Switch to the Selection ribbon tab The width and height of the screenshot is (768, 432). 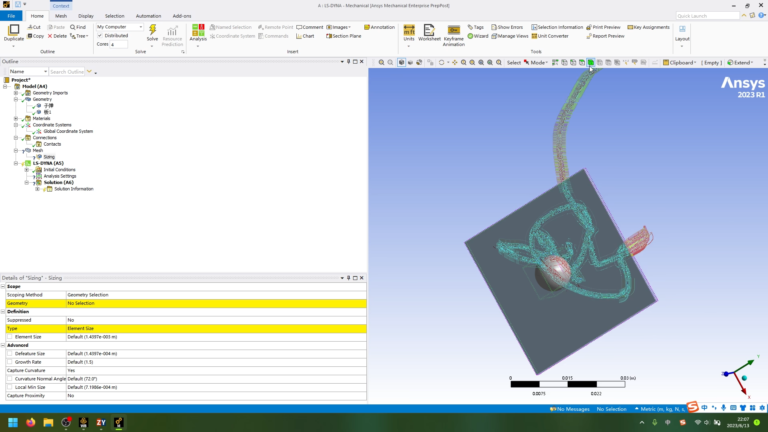pyautogui.click(x=114, y=16)
